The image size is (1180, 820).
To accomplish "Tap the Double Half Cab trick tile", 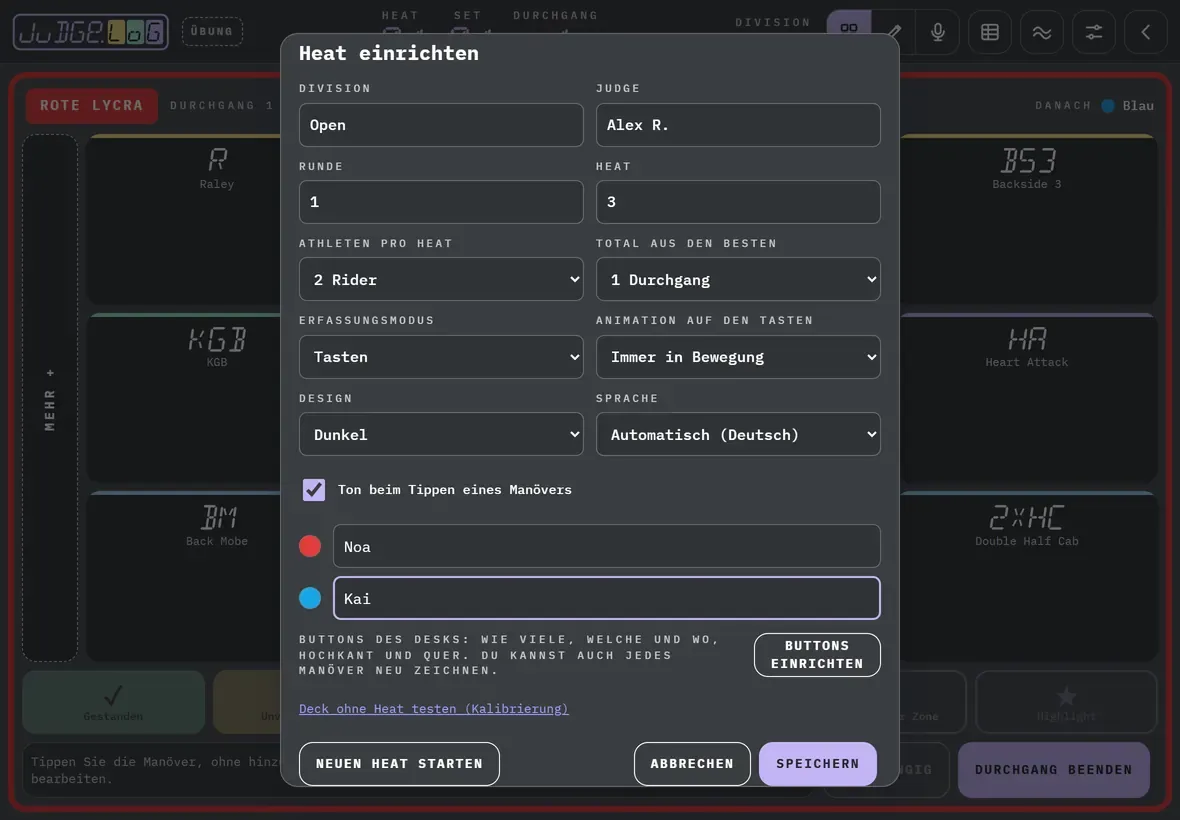I will [1028, 576].
